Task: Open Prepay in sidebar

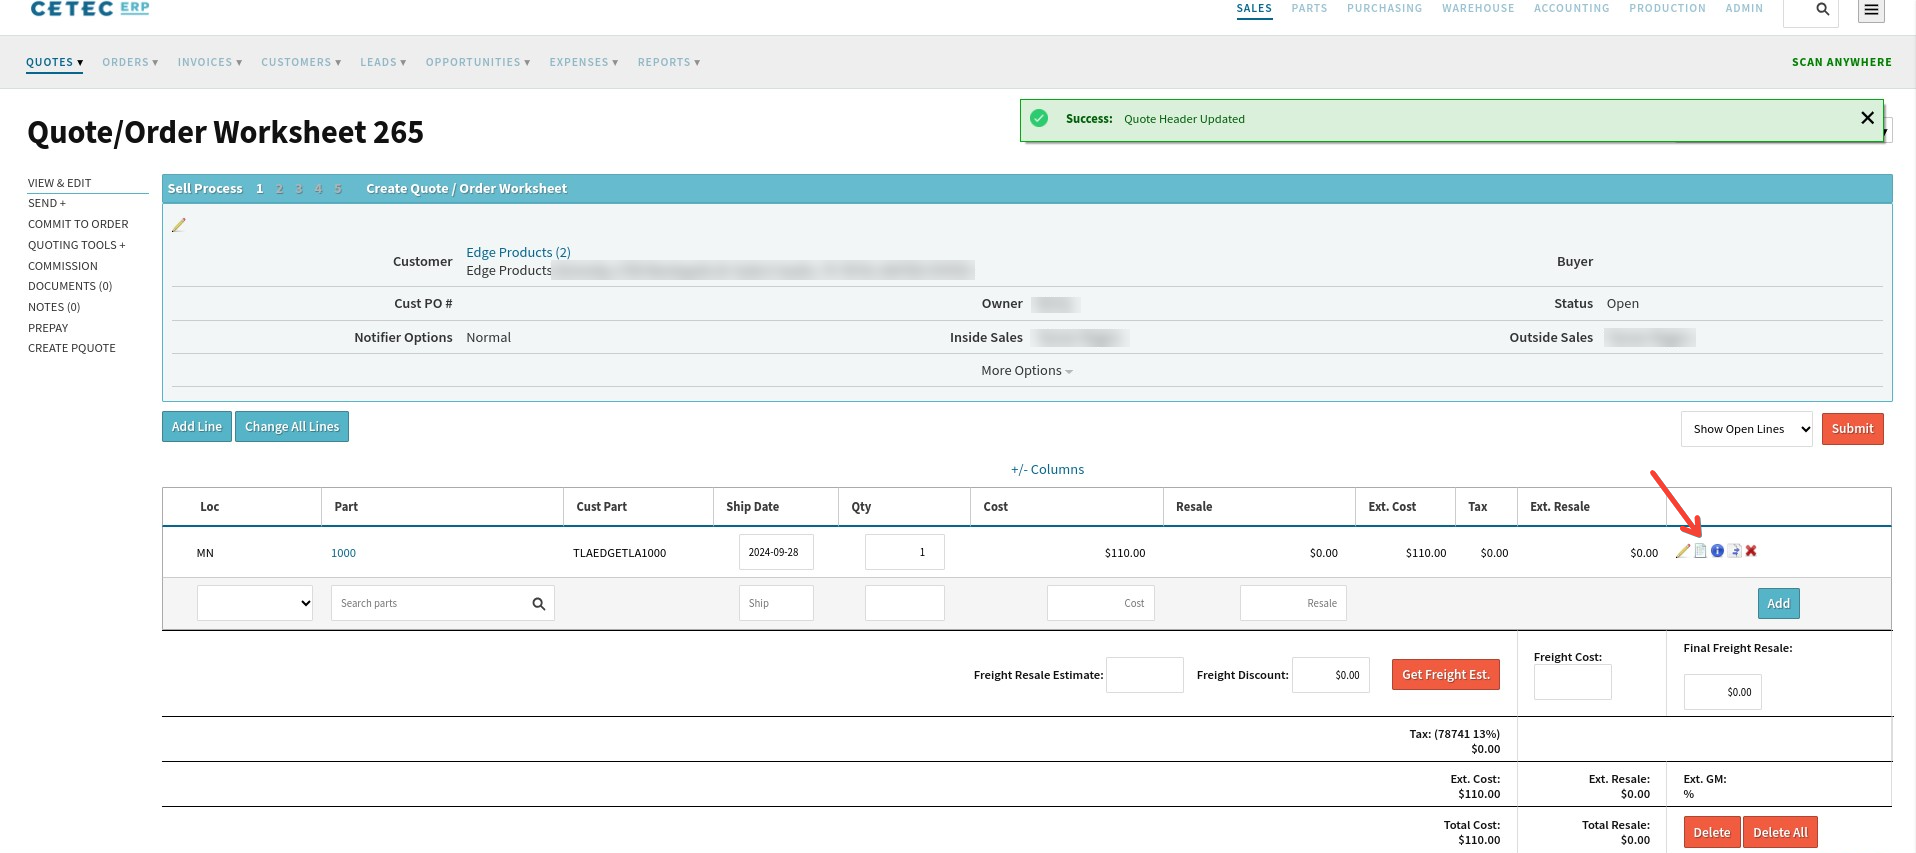Action: tap(48, 328)
